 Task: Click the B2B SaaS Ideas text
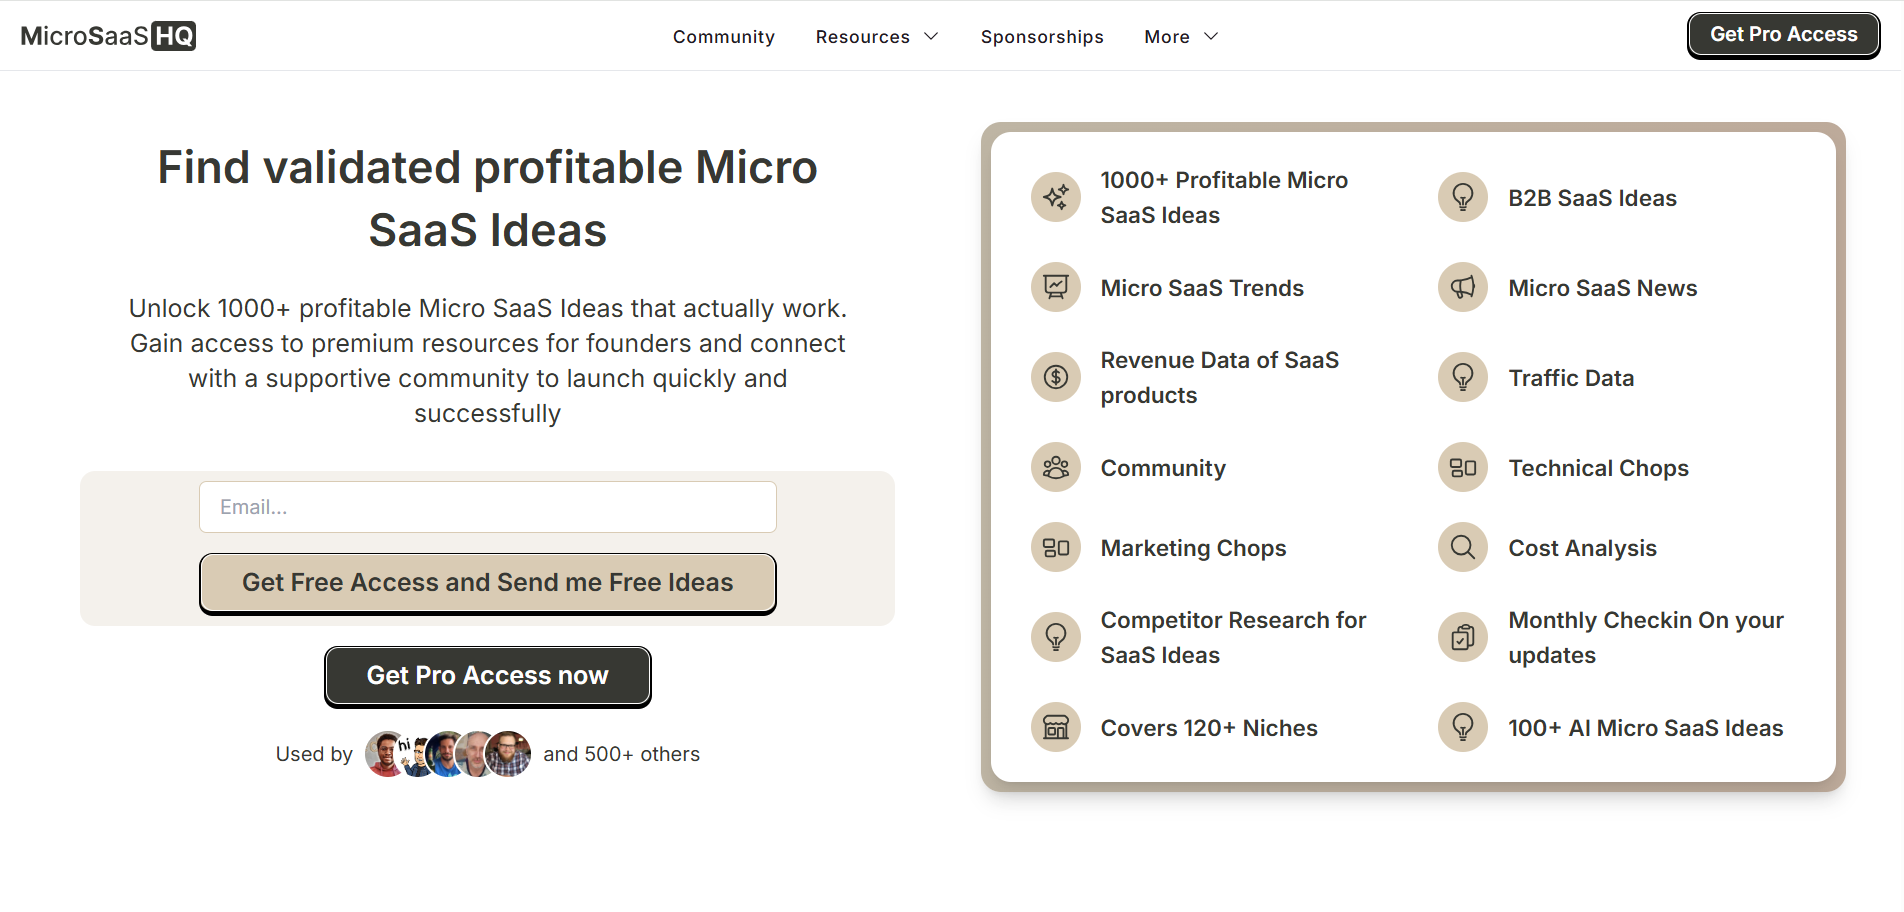coord(1592,198)
